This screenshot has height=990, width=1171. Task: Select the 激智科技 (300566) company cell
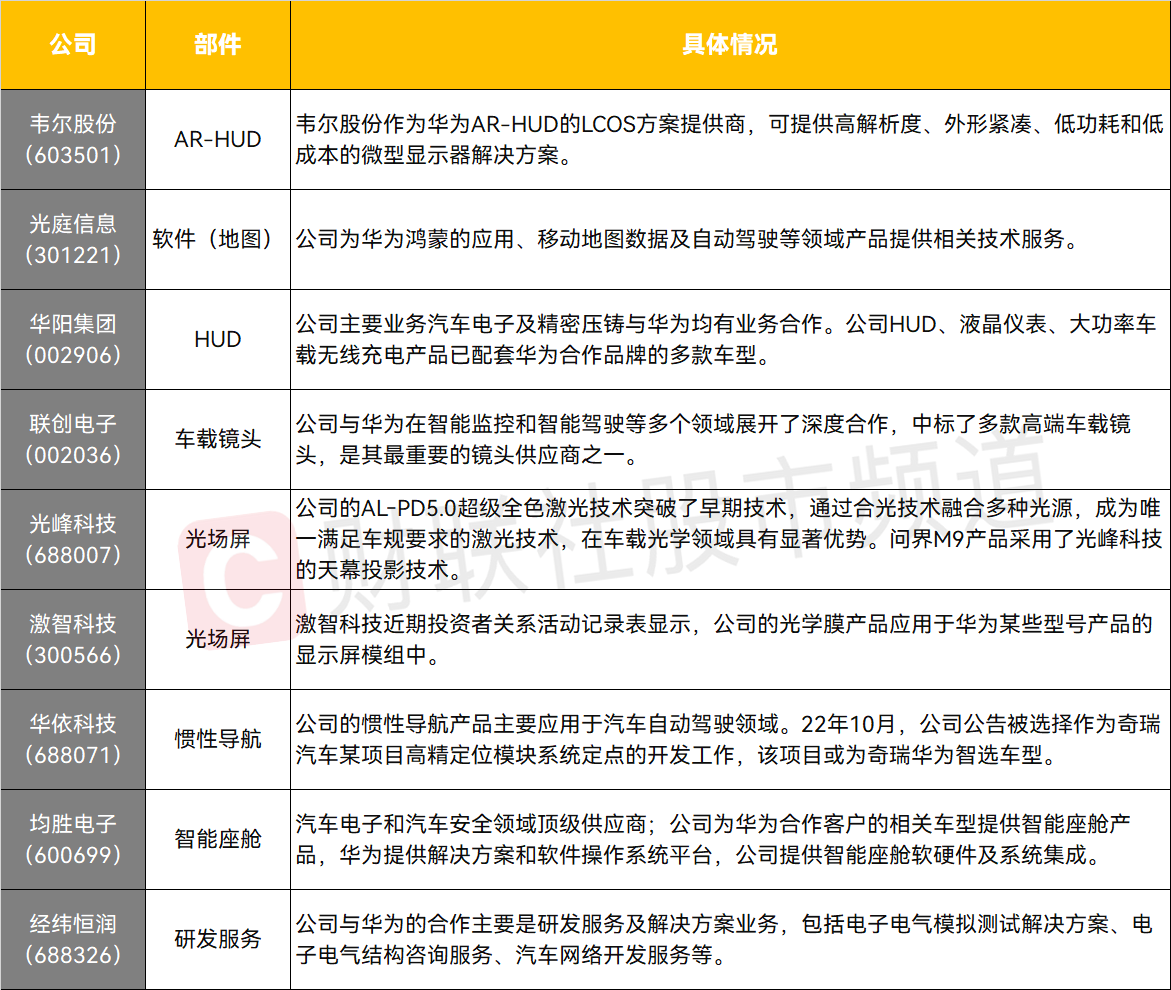[73, 640]
